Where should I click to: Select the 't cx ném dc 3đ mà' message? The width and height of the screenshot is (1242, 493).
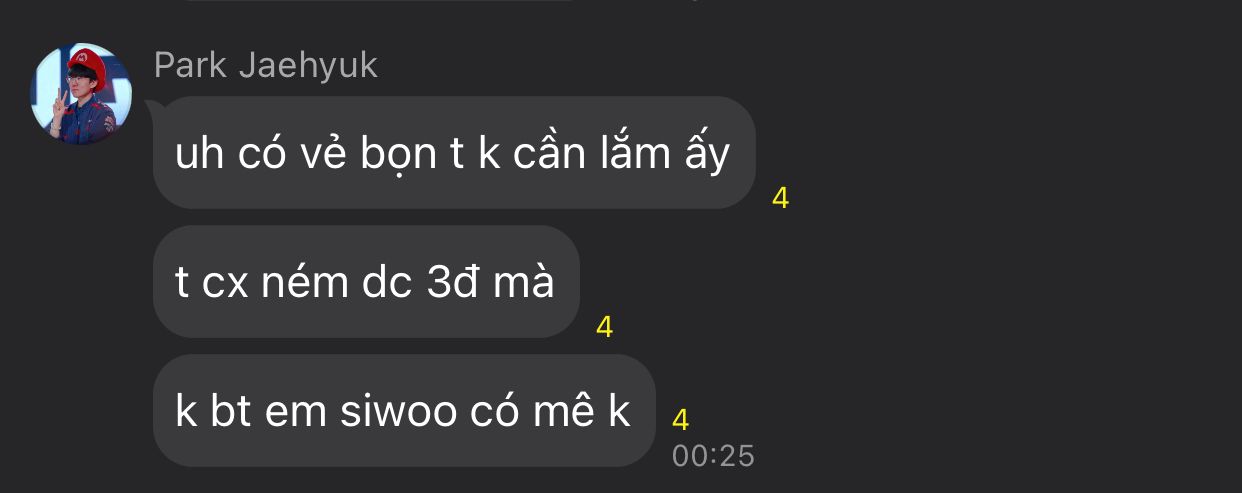click(366, 282)
